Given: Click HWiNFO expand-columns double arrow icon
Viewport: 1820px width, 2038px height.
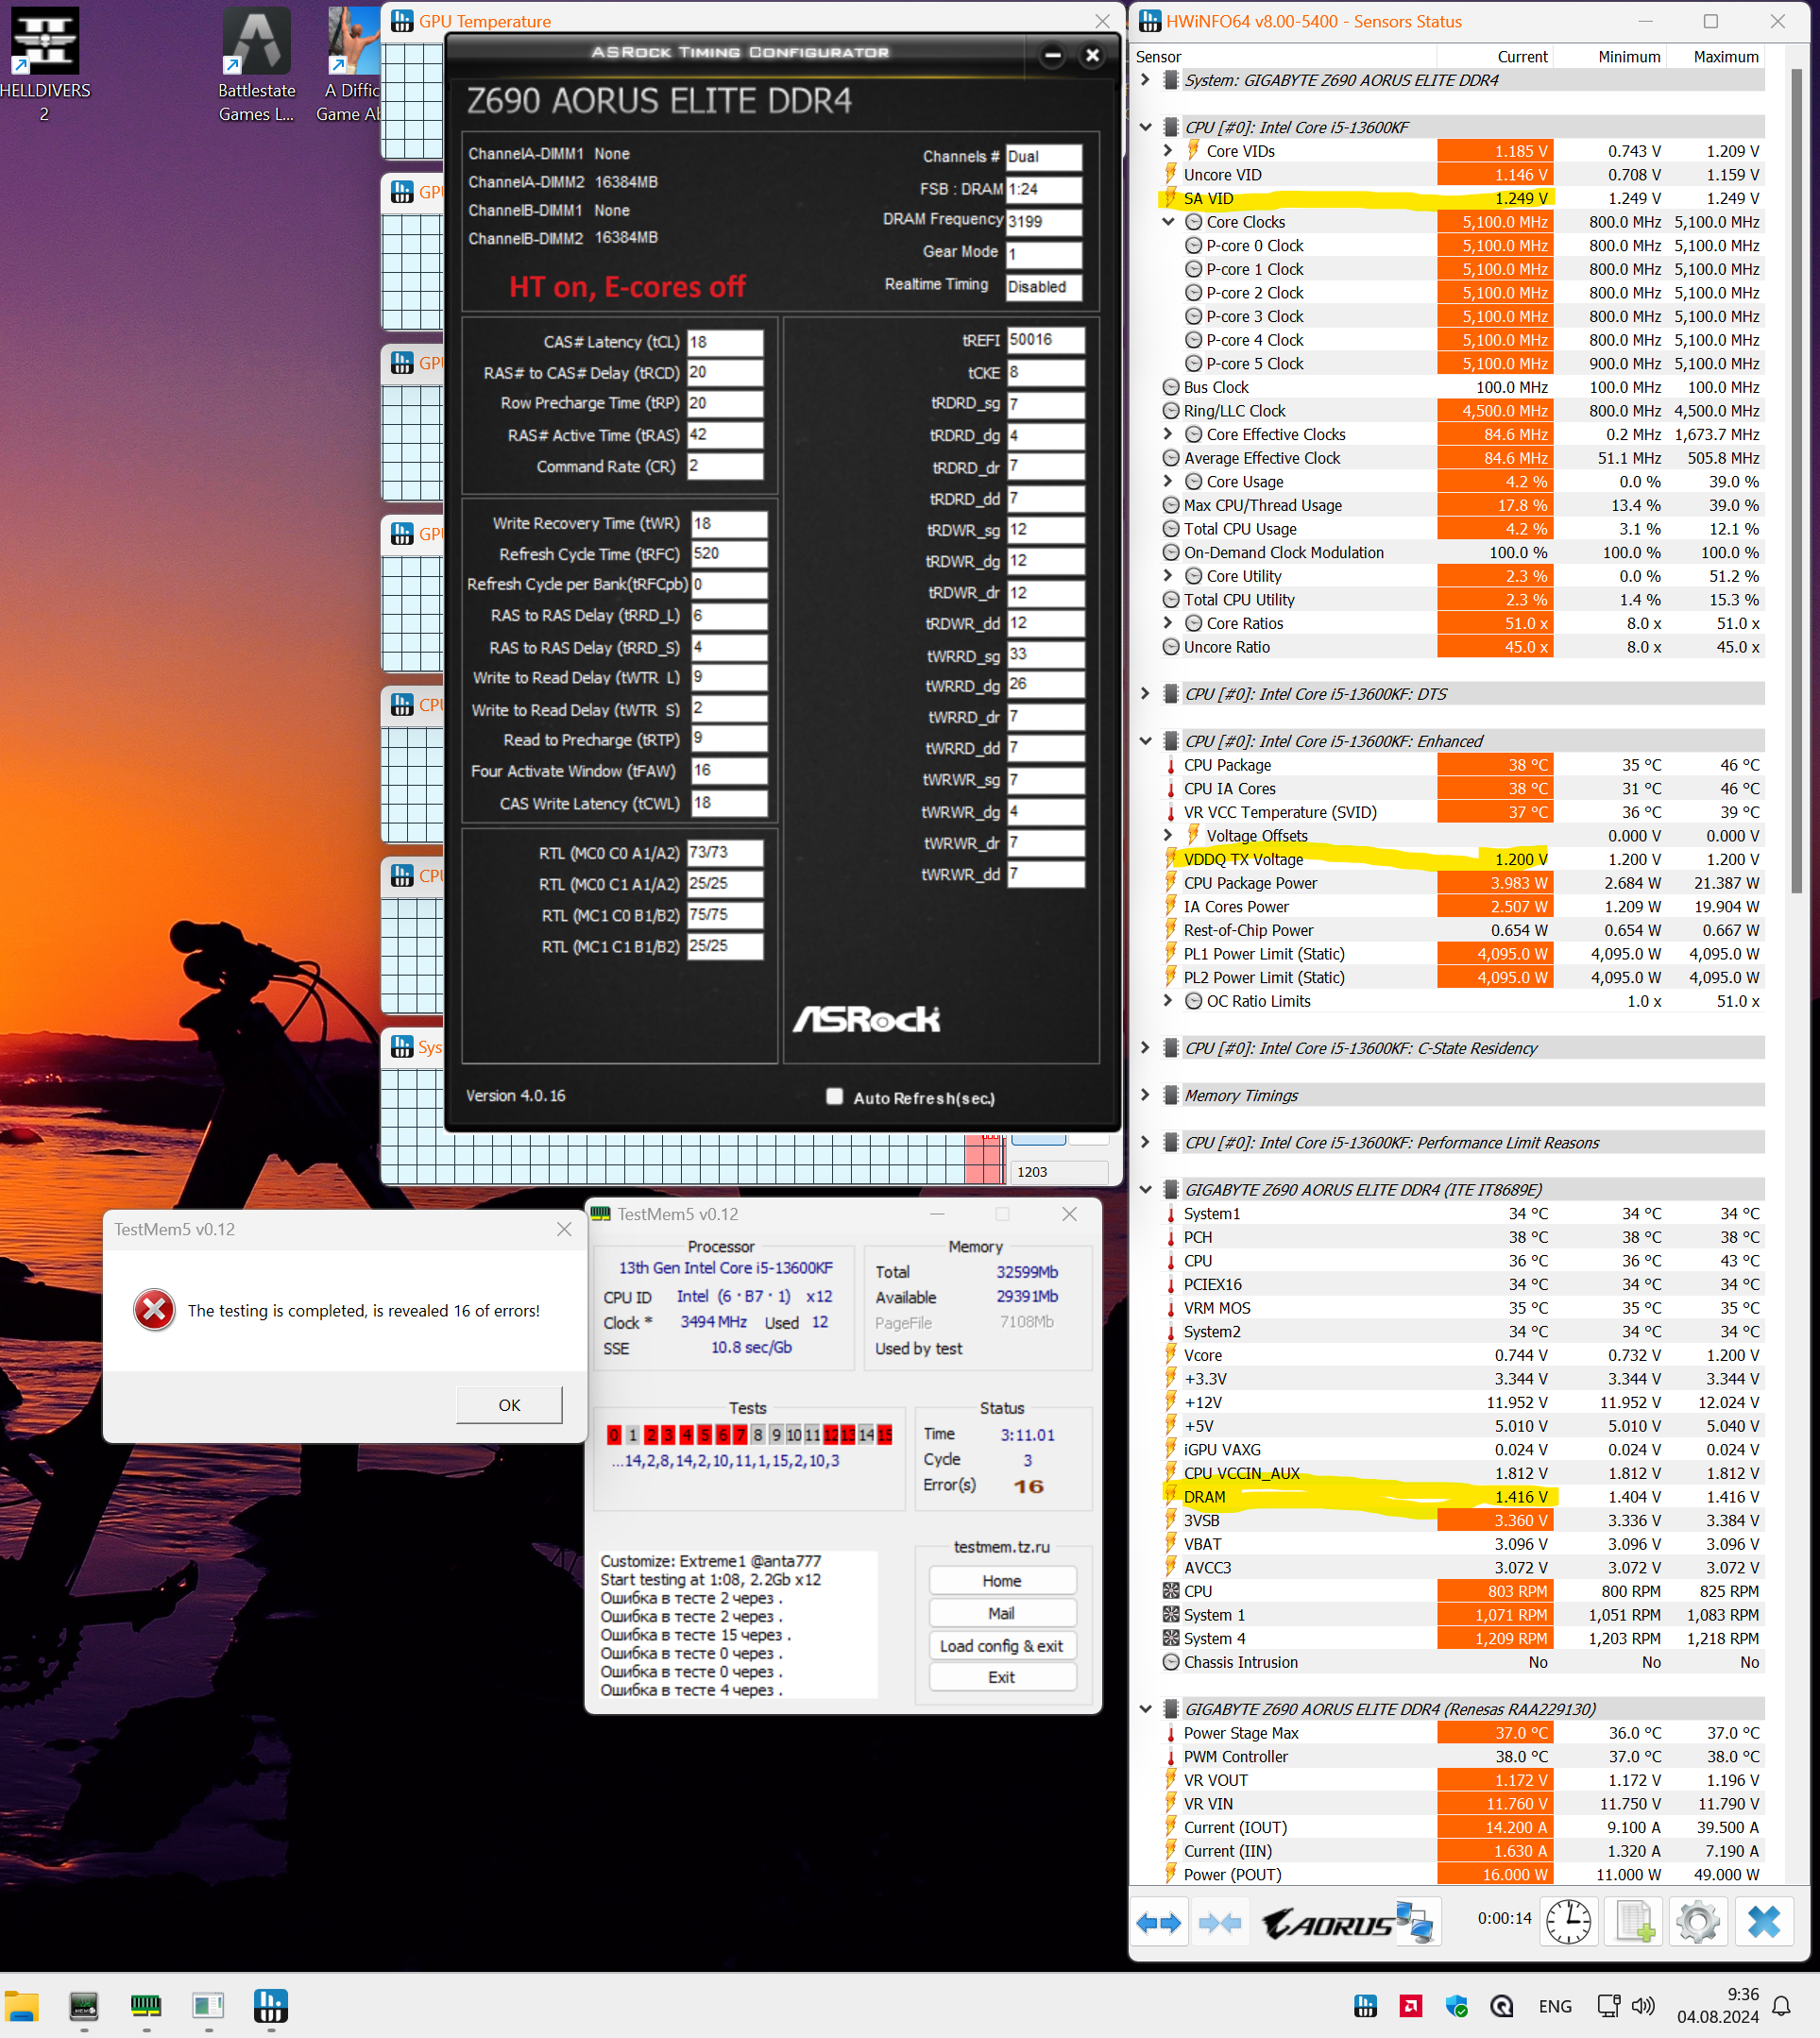Looking at the screenshot, I should pyautogui.click(x=1159, y=1922).
